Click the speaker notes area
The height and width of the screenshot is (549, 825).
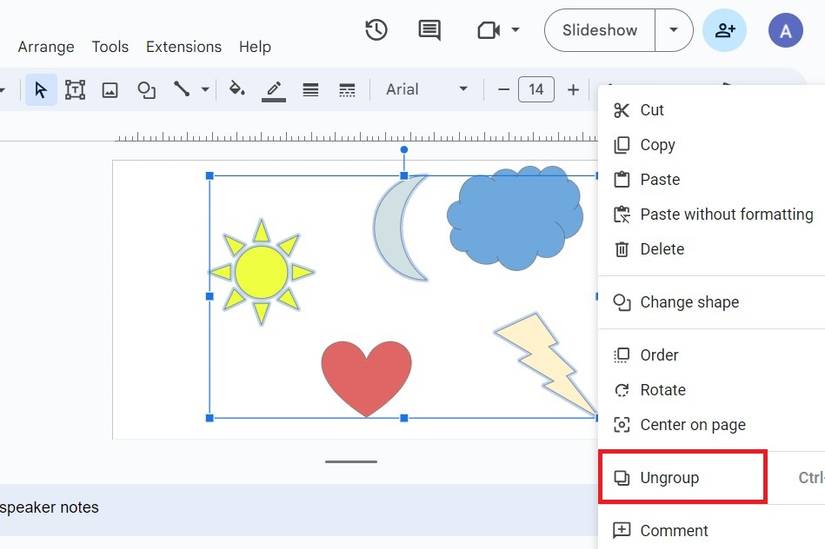[x=298, y=508]
